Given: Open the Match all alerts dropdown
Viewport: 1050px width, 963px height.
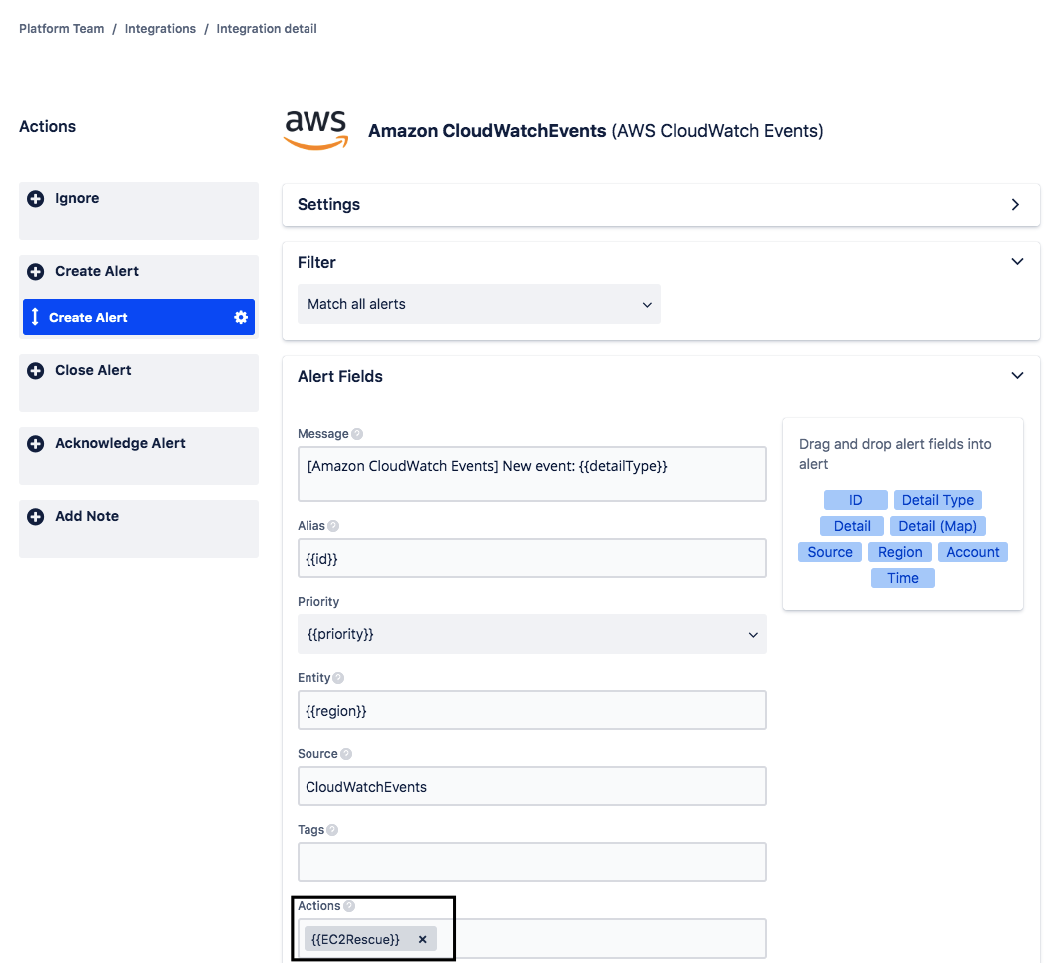Looking at the screenshot, I should (479, 305).
